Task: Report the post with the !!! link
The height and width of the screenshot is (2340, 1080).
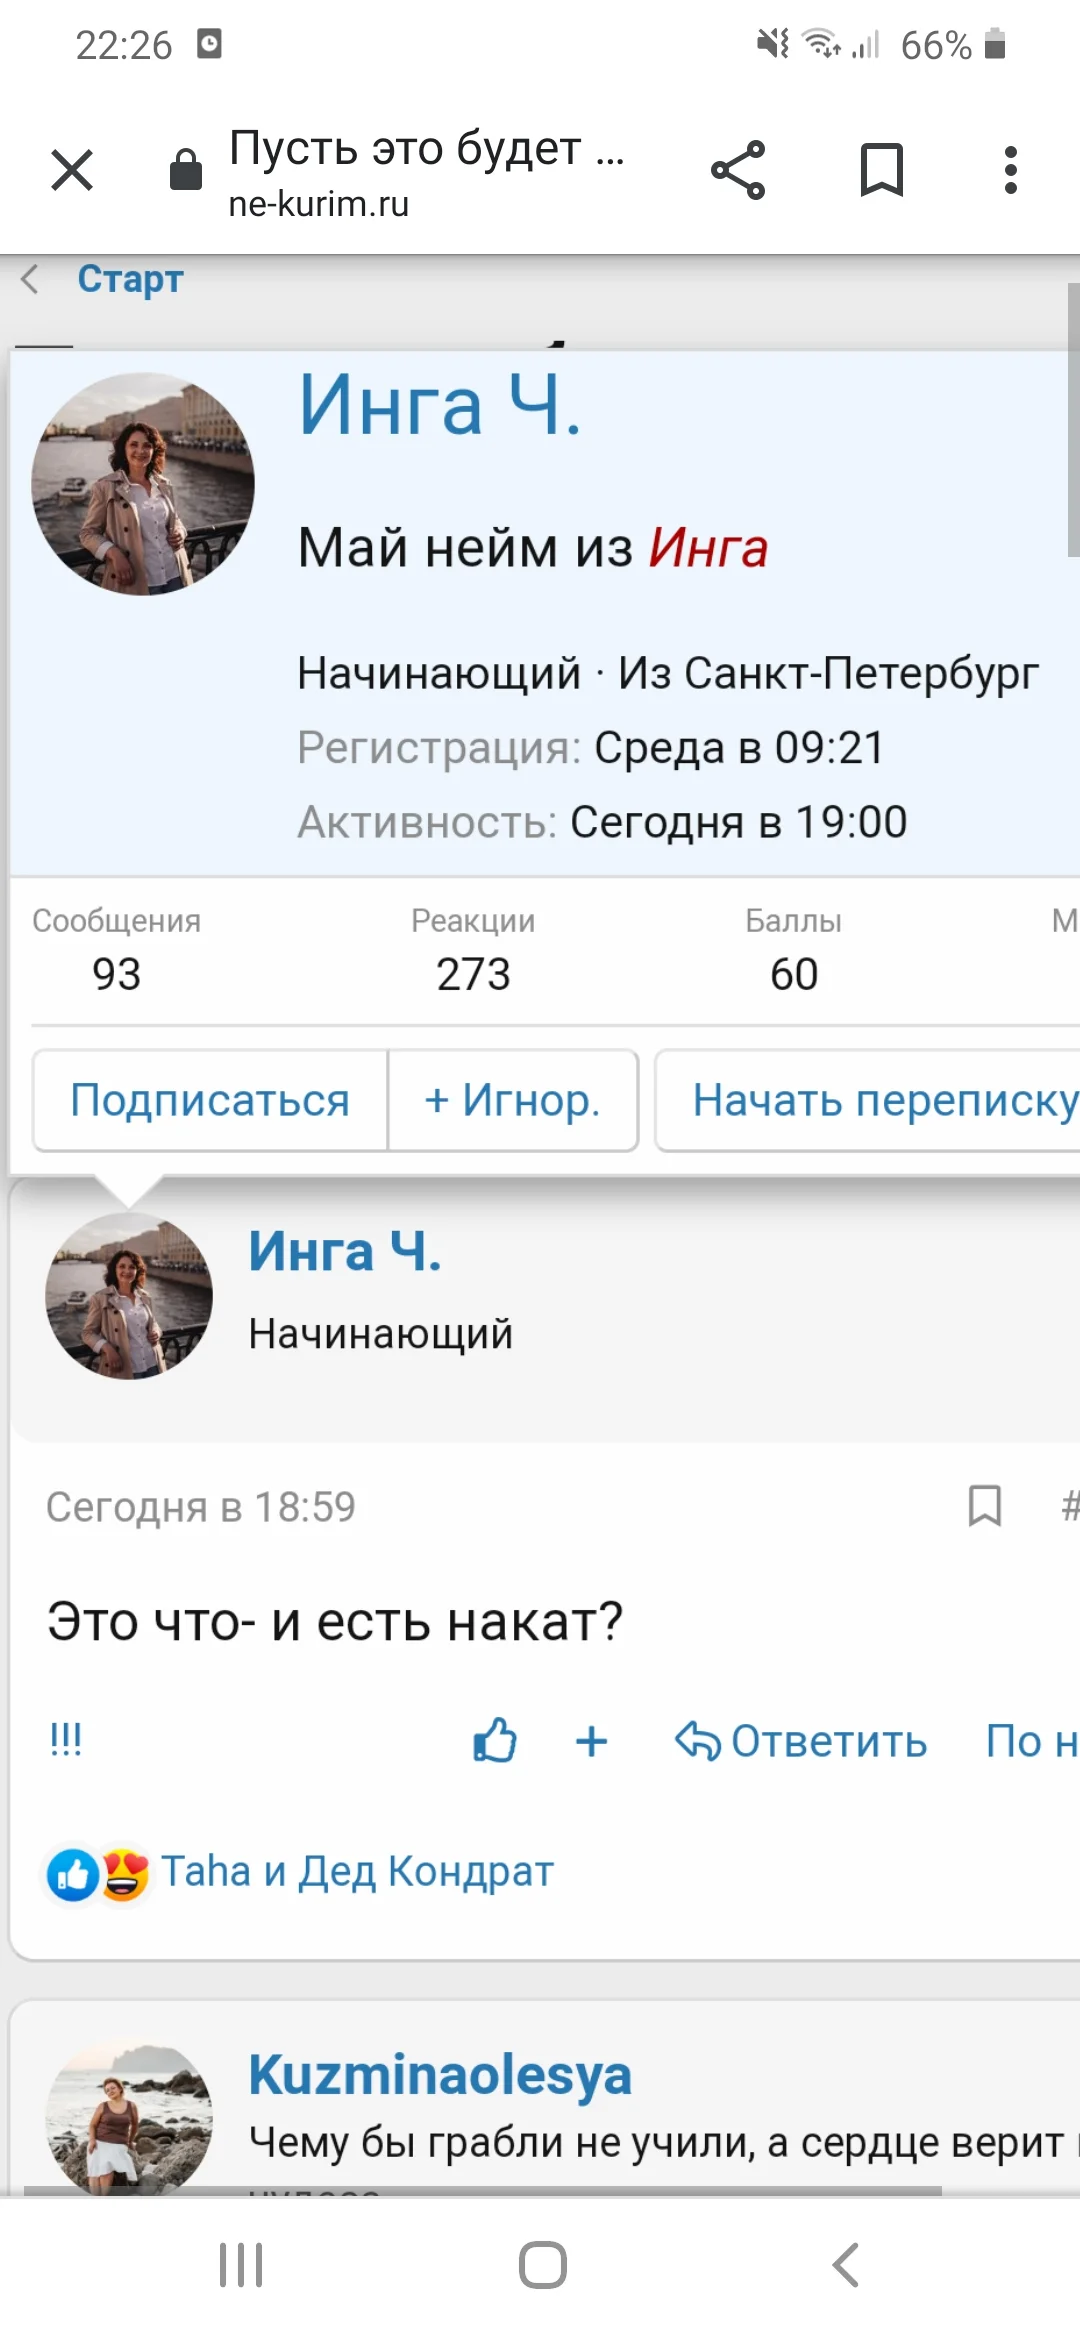Action: [64, 1740]
